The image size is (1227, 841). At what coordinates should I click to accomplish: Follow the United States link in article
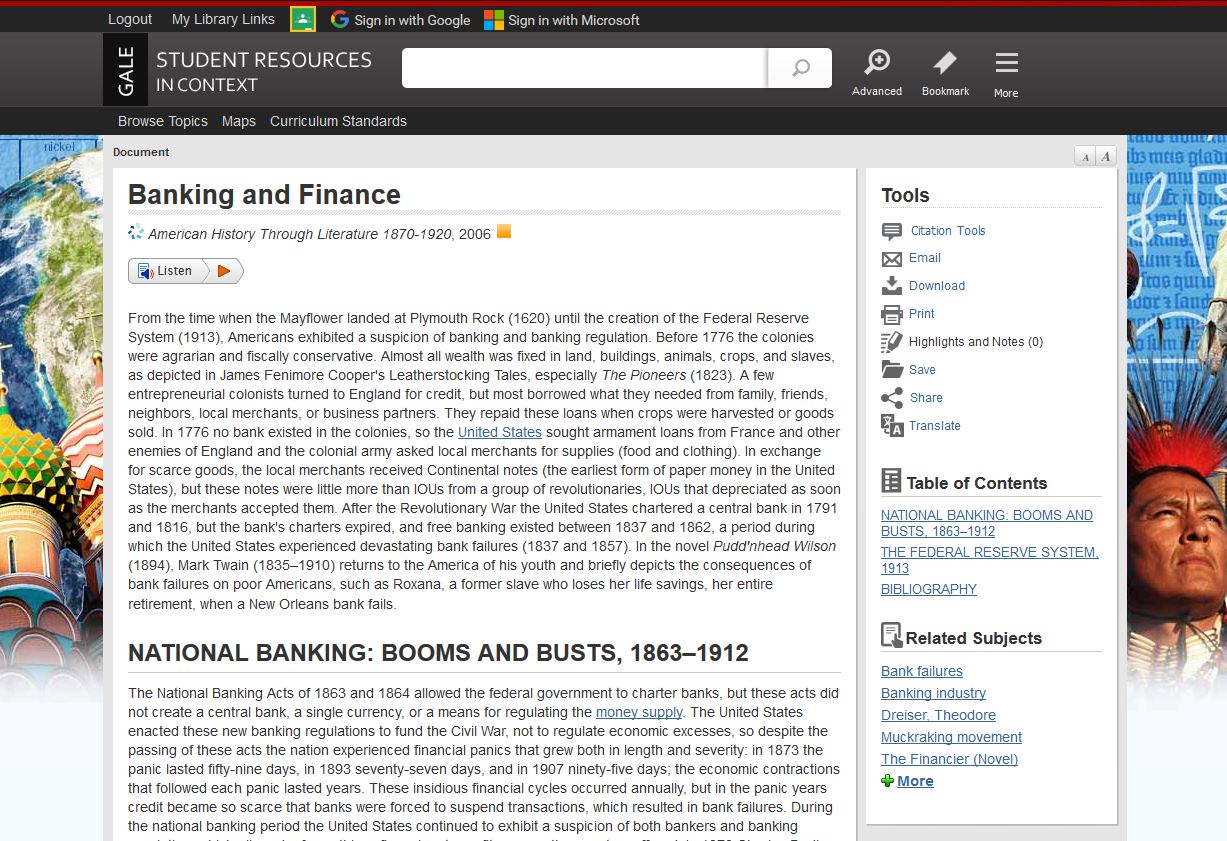(x=500, y=432)
